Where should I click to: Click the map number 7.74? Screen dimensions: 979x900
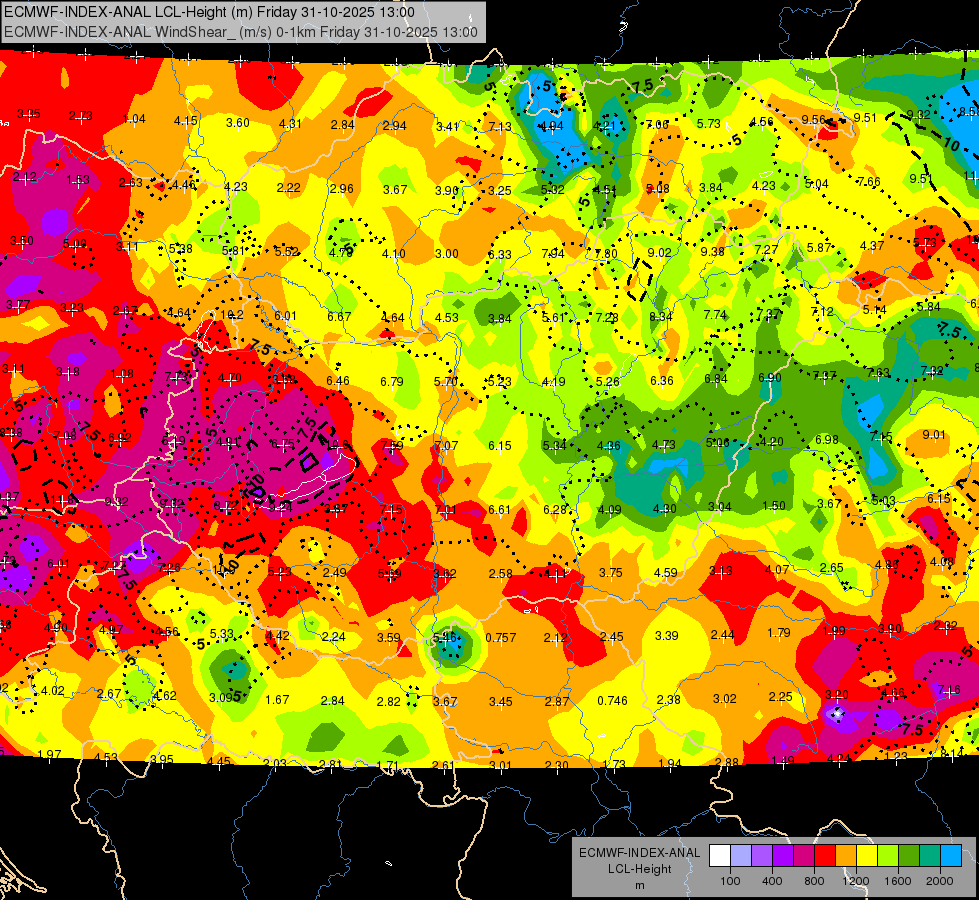pos(715,314)
